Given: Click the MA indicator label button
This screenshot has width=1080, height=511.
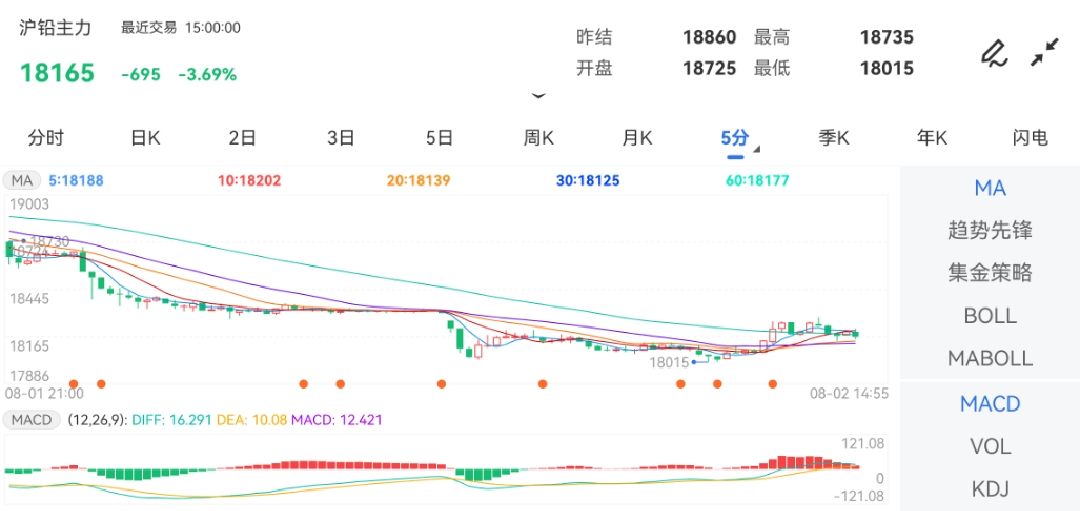Looking at the screenshot, I should coord(22,181).
